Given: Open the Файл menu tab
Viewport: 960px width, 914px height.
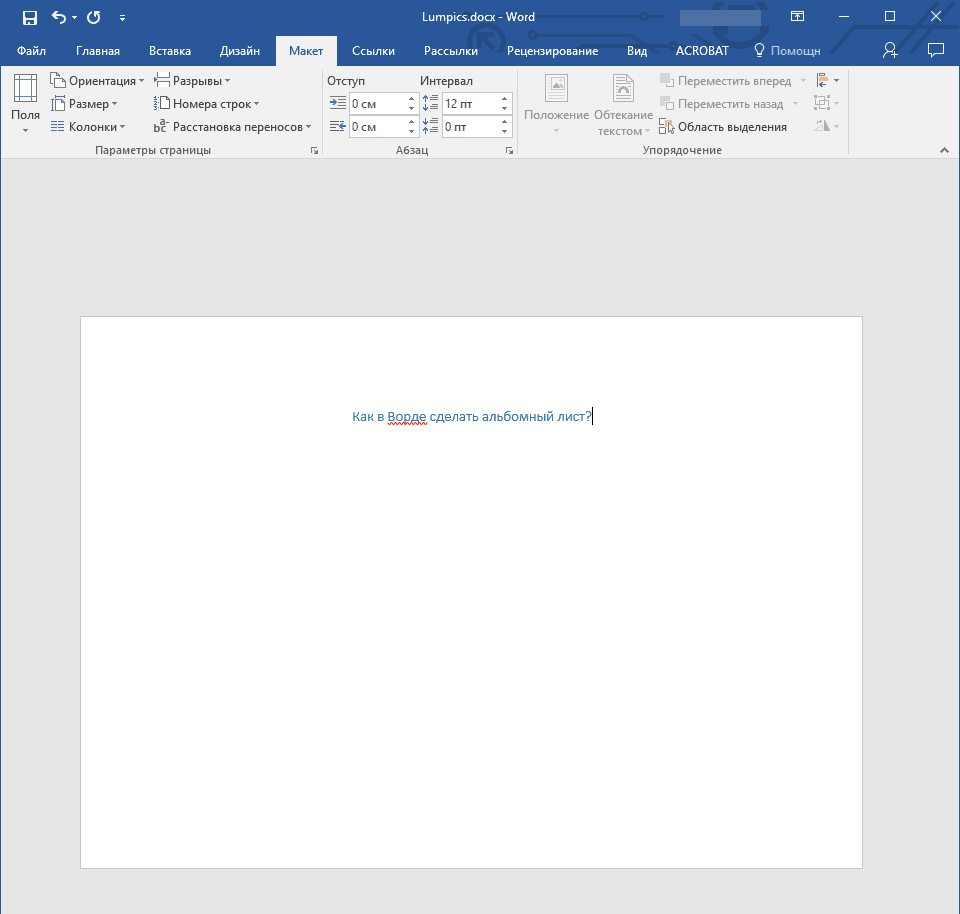Looking at the screenshot, I should tap(31, 50).
